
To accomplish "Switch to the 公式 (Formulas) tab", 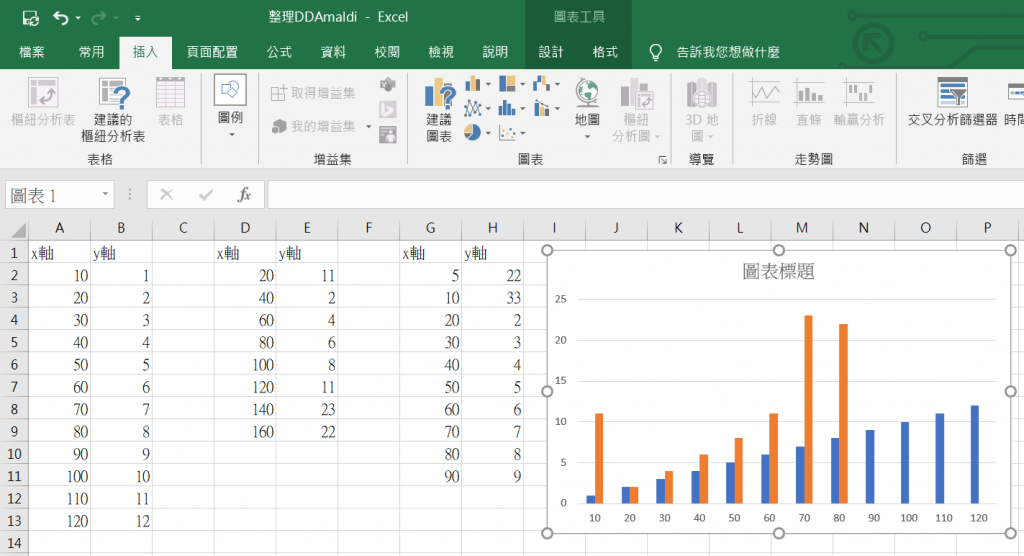I will click(x=279, y=52).
